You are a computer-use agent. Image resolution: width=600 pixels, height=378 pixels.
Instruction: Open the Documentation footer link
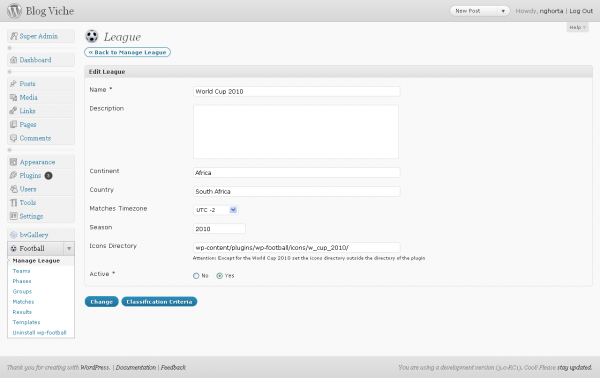point(136,367)
